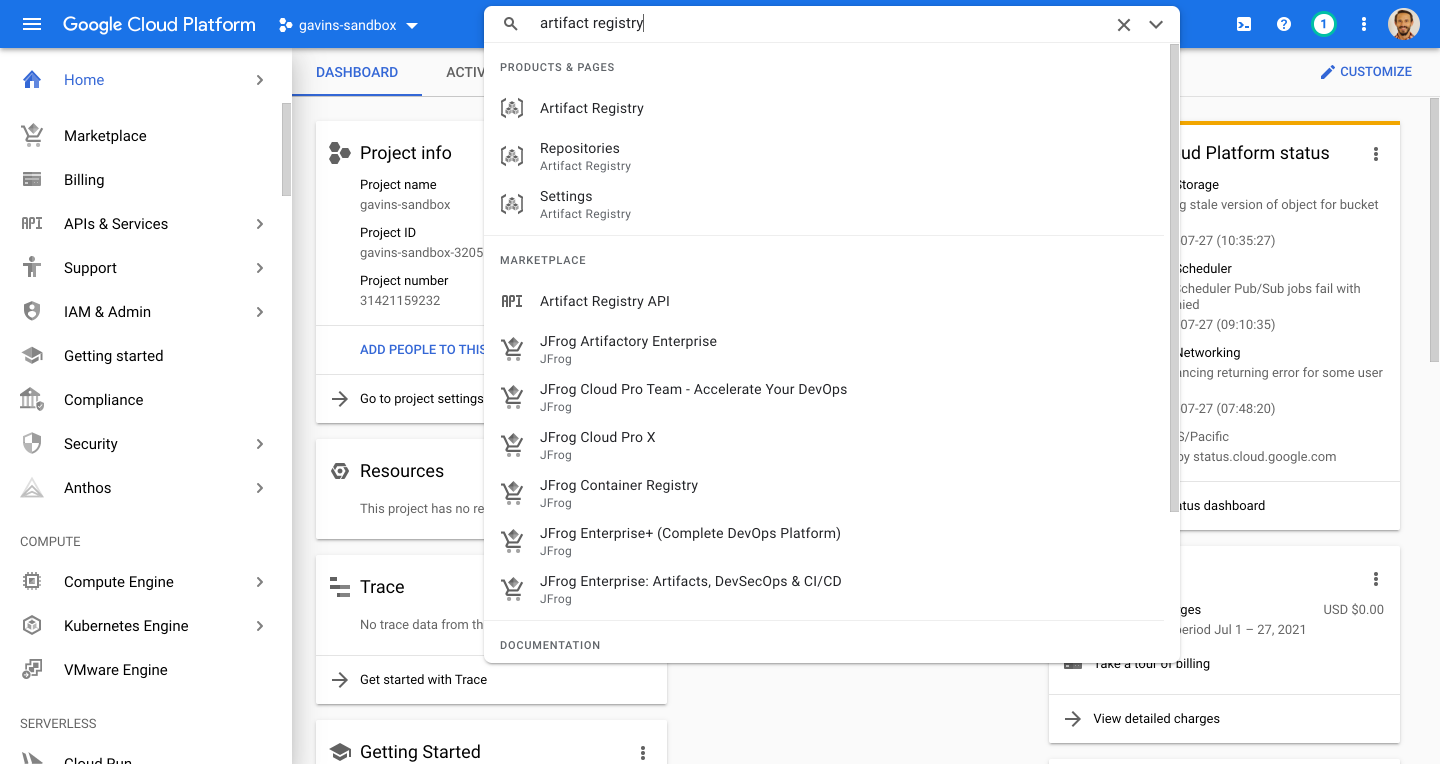Open the help question mark icon

click(x=1284, y=24)
